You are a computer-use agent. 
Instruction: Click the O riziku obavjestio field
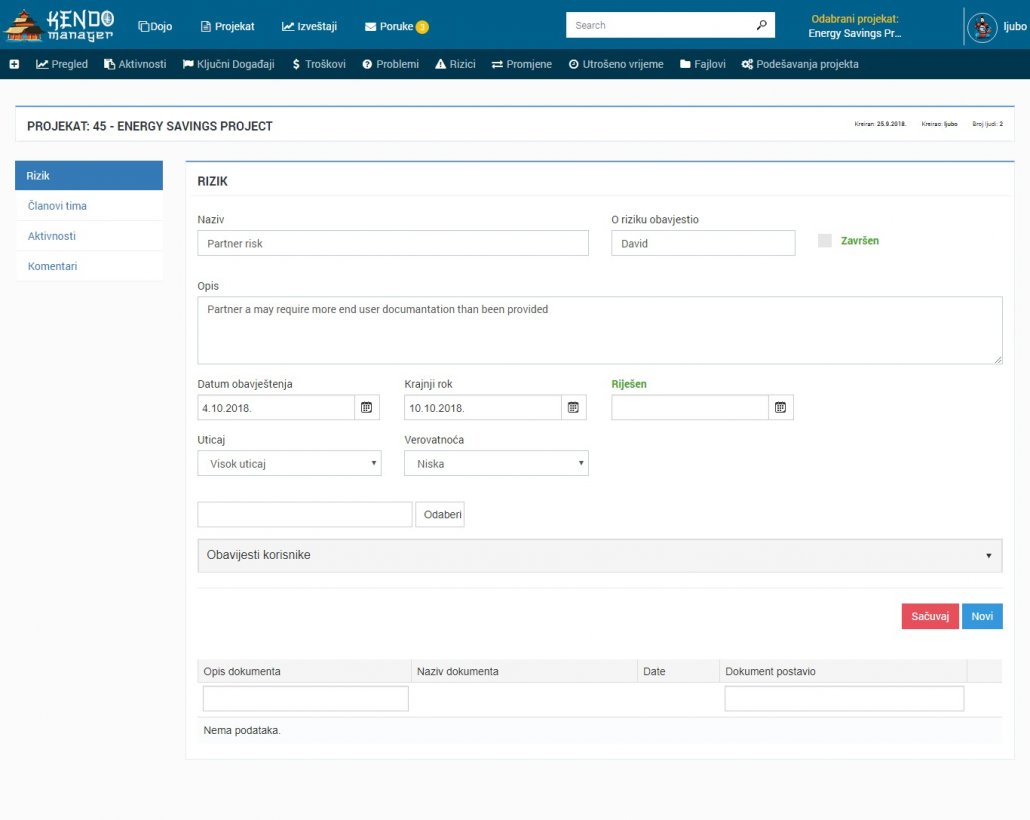(703, 243)
